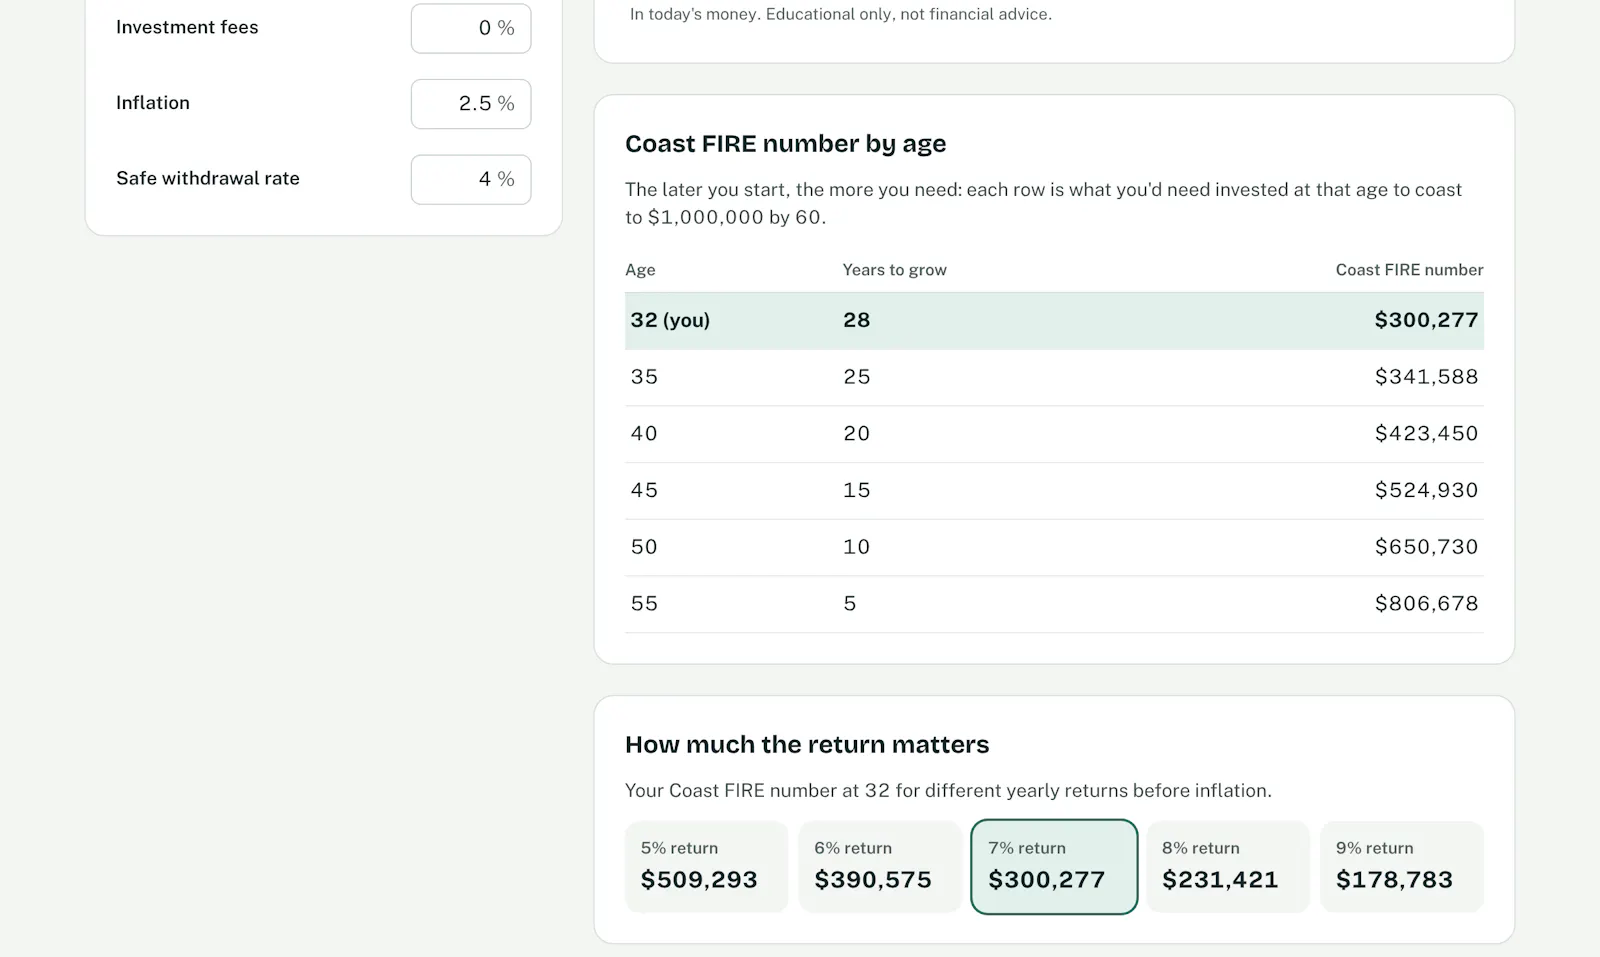This screenshot has width=1600, height=957.
Task: Click the Age column header
Action: point(640,270)
